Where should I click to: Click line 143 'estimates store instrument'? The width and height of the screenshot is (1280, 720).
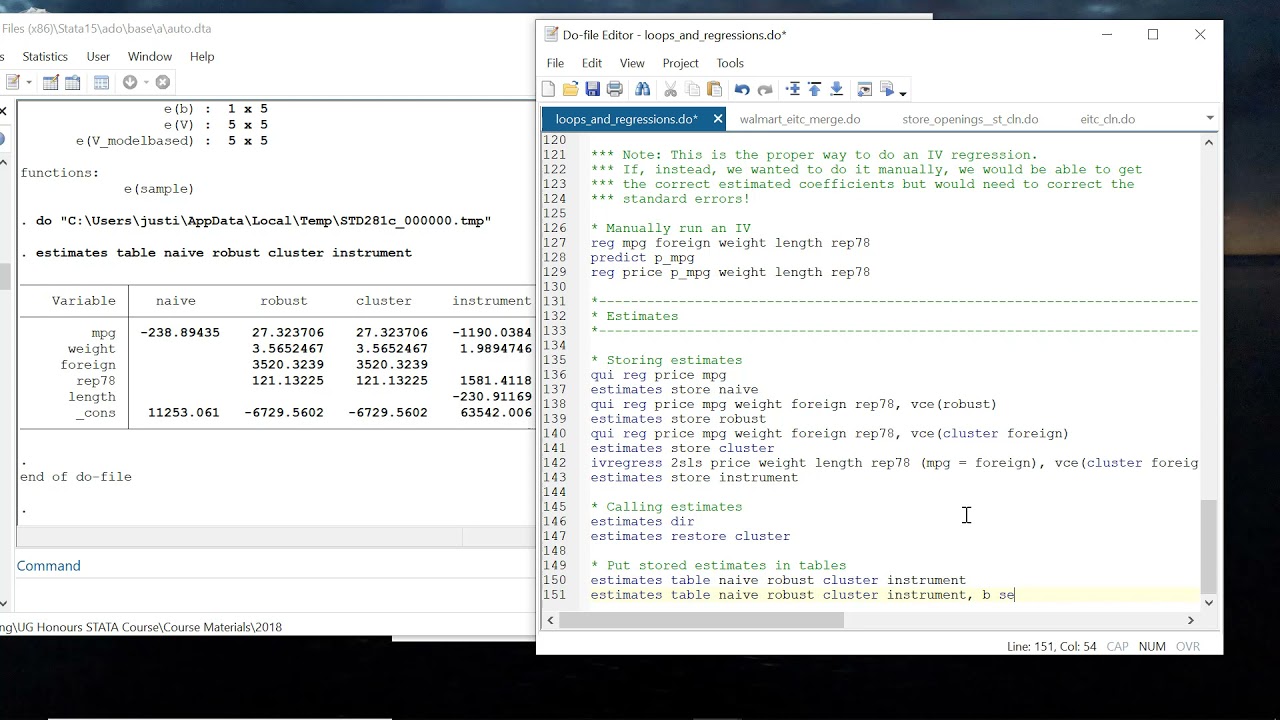click(694, 478)
